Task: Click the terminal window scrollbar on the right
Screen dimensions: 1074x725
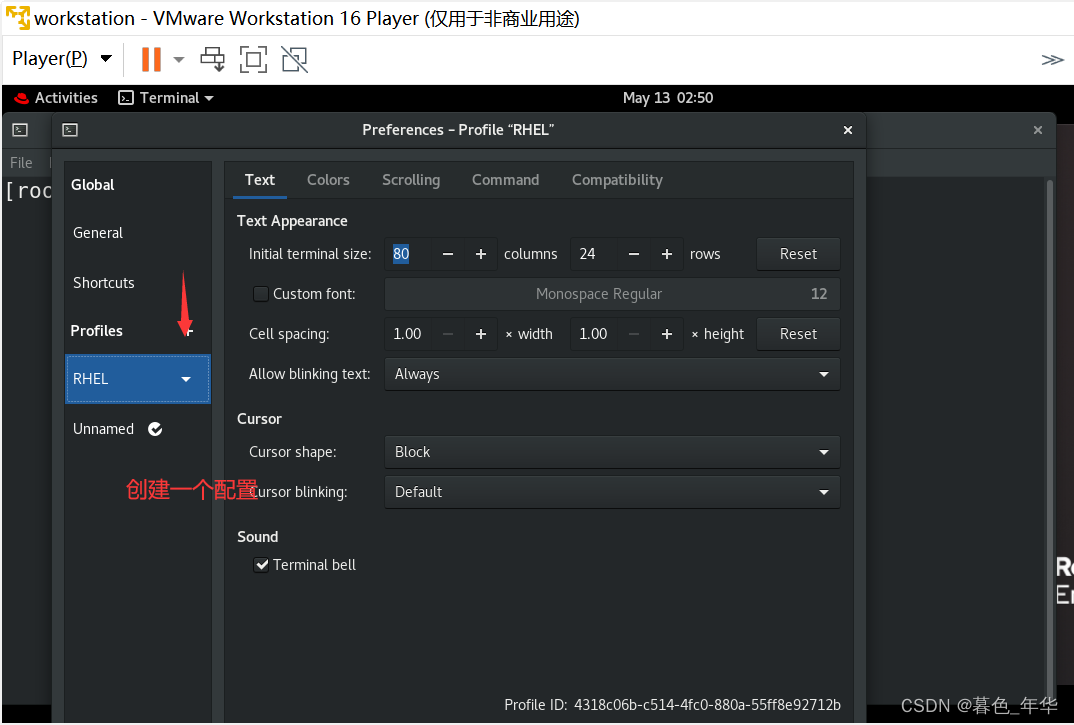Action: coord(1049,439)
